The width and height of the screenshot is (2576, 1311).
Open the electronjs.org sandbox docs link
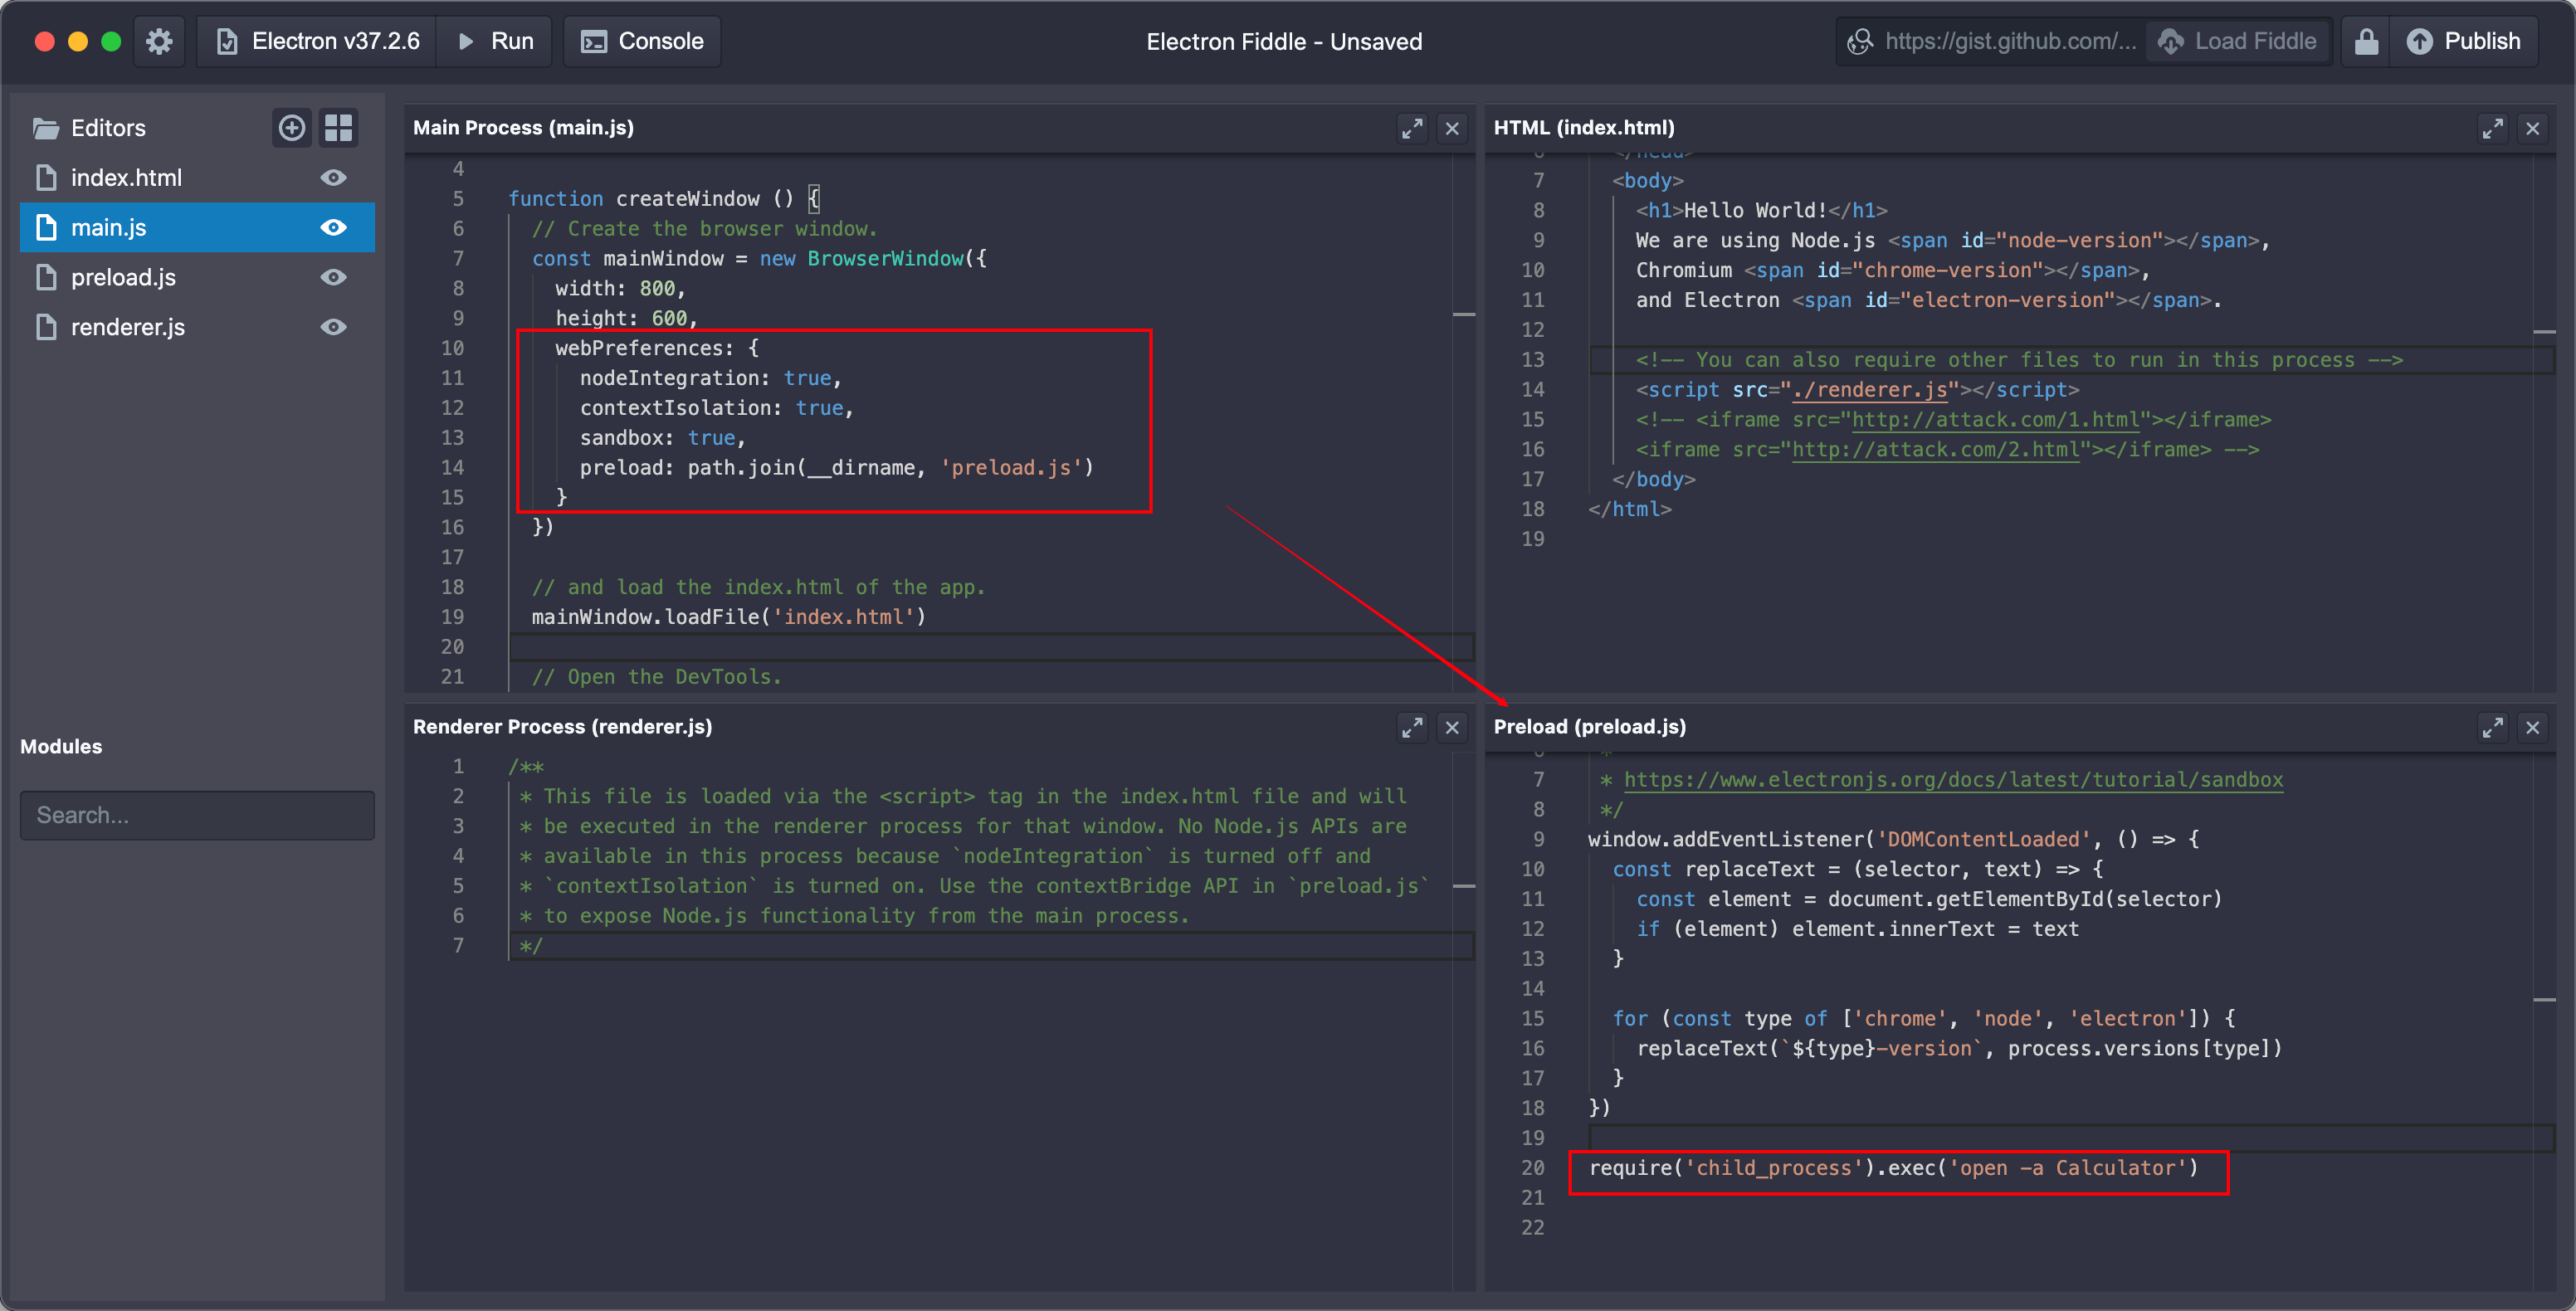(1953, 780)
